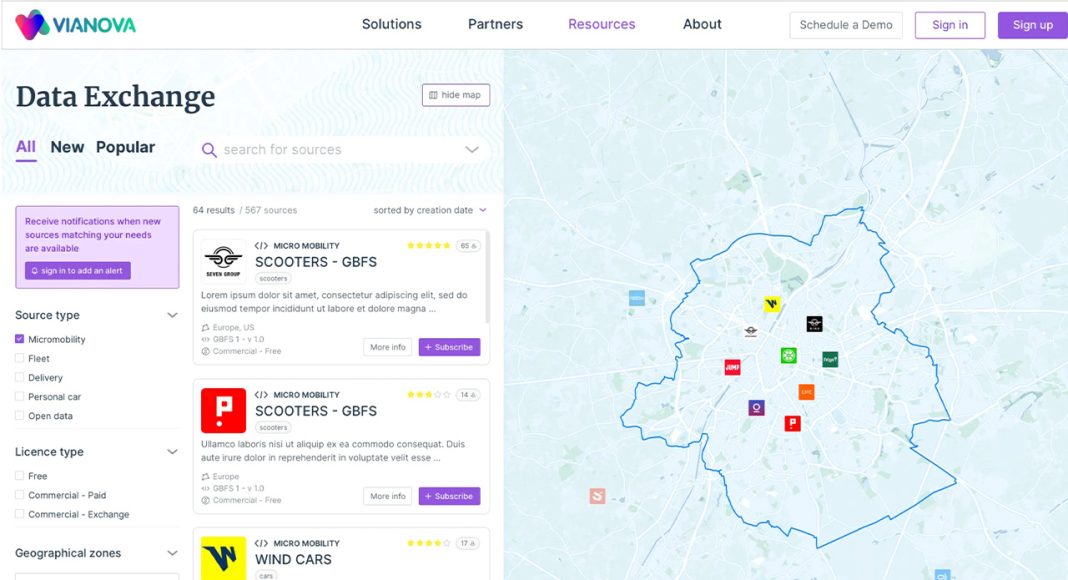The width and height of the screenshot is (1068, 580).
Task: Click the Sign up button
Action: 1033,25
